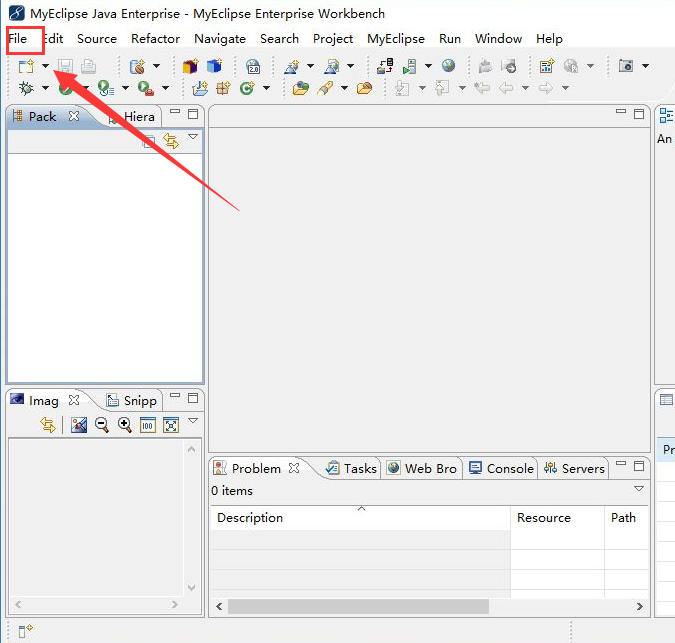Click the External Tools run icon
The height and width of the screenshot is (643, 675).
(146, 88)
